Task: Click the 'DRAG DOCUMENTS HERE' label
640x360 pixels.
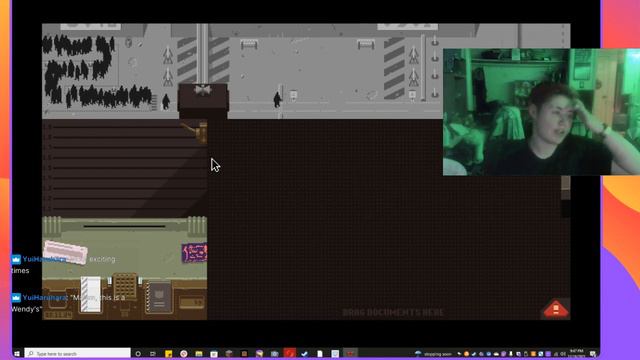Action: 393,313
